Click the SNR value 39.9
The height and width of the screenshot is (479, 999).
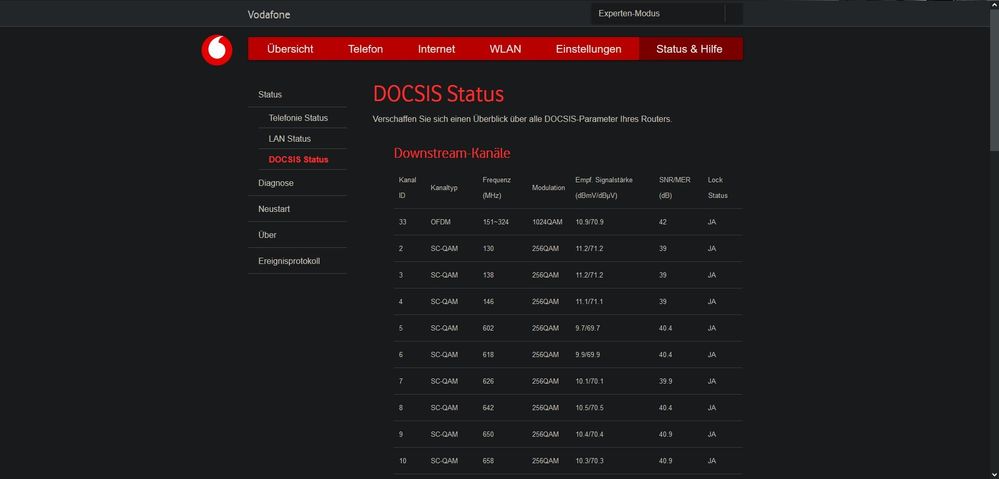tap(665, 382)
